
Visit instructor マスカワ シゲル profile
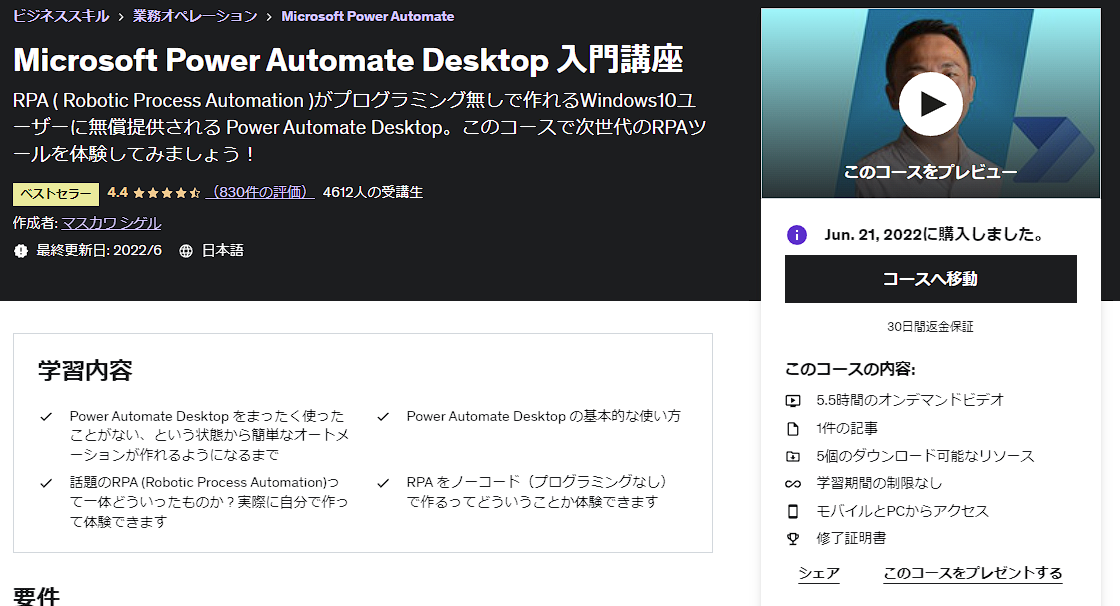pos(111,223)
